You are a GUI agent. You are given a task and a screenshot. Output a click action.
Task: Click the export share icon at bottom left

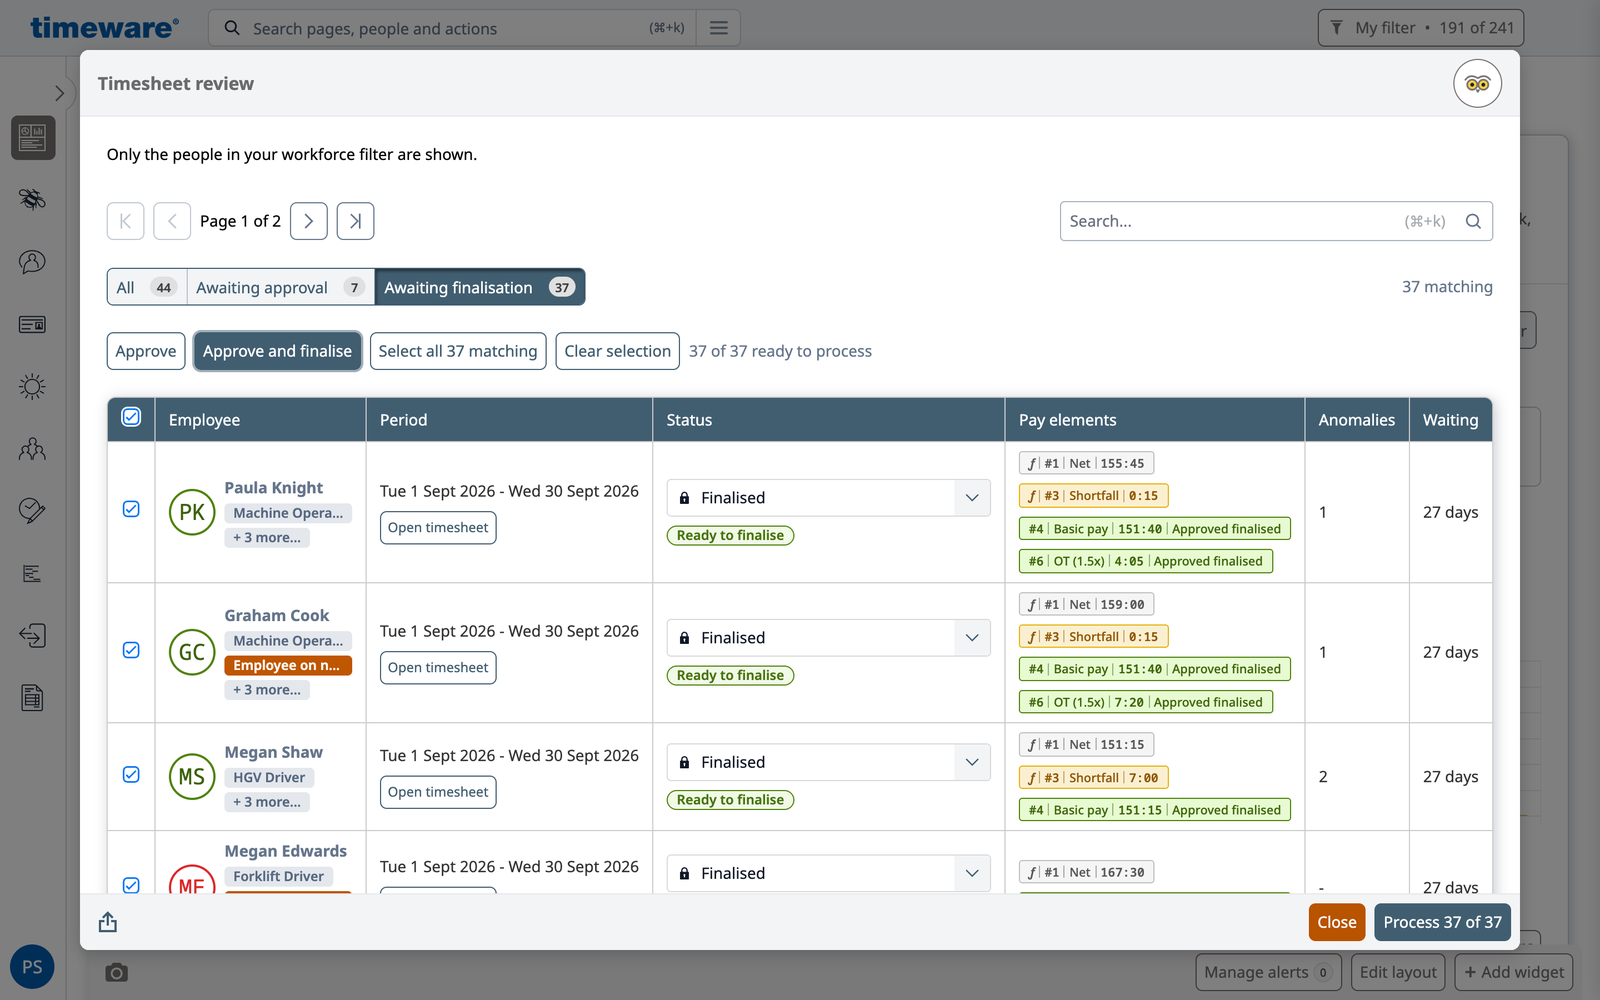pyautogui.click(x=108, y=922)
